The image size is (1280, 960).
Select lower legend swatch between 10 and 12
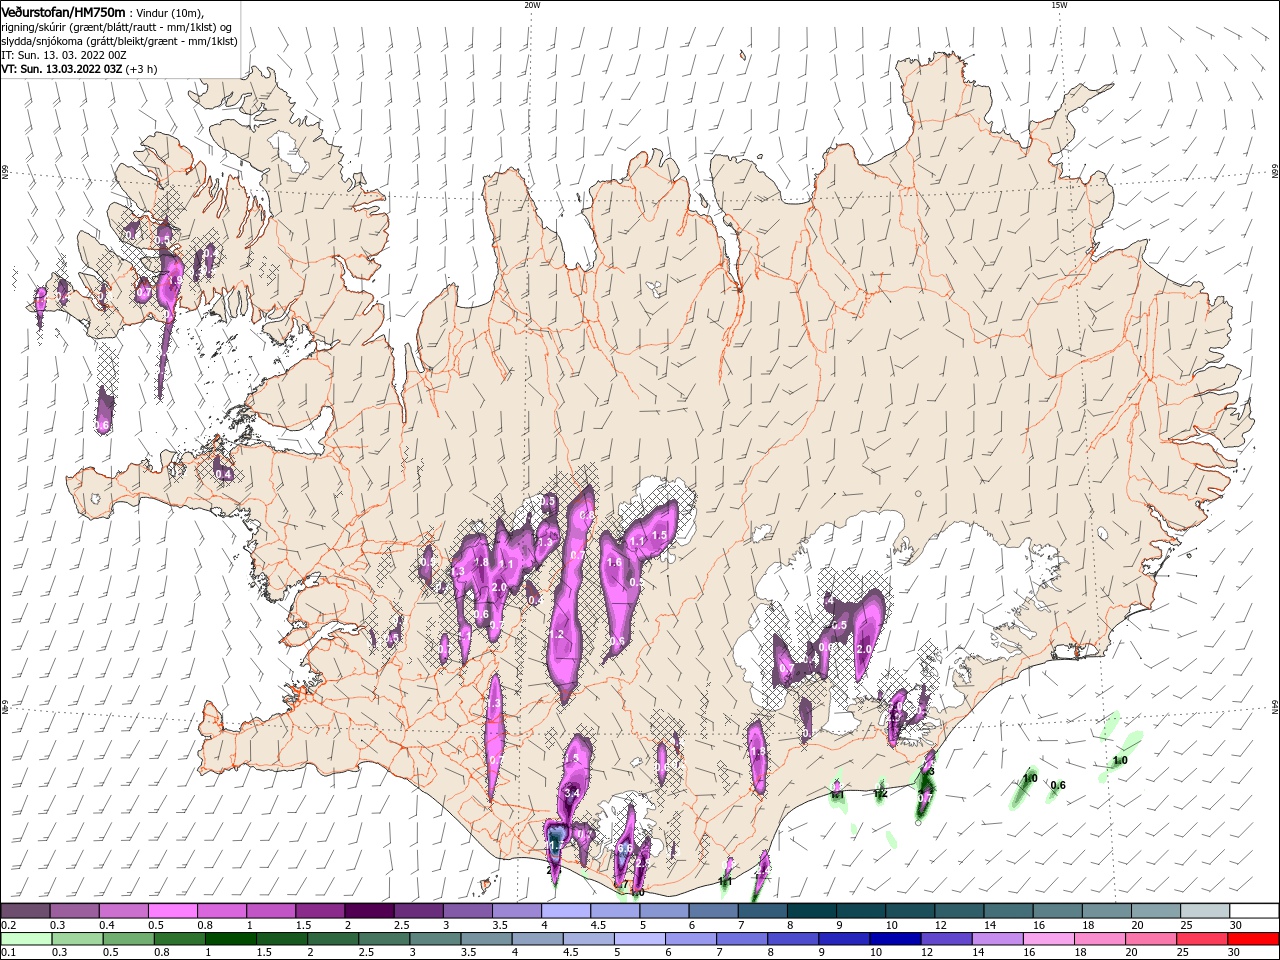897,939
